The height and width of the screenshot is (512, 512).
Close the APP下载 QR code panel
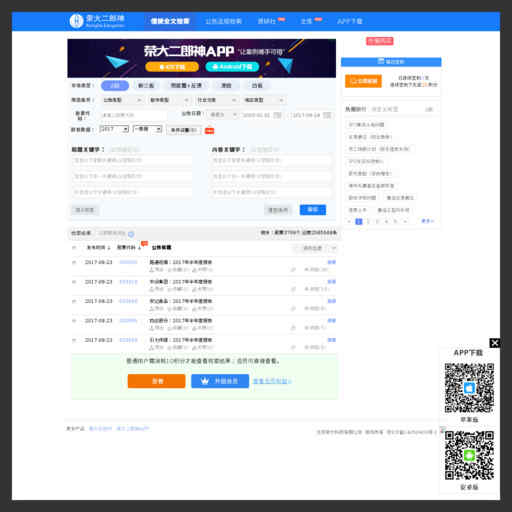pos(495,343)
